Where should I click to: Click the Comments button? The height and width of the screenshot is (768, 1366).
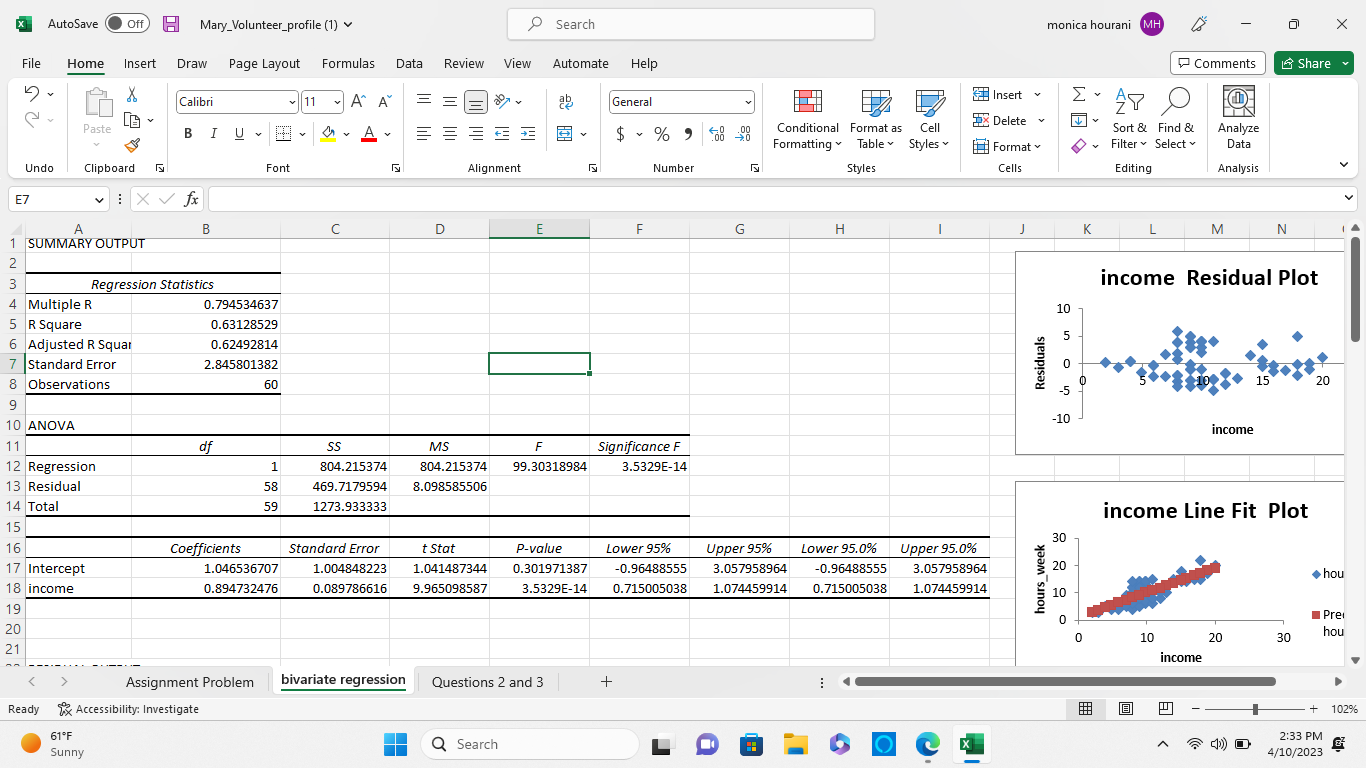tap(1218, 63)
